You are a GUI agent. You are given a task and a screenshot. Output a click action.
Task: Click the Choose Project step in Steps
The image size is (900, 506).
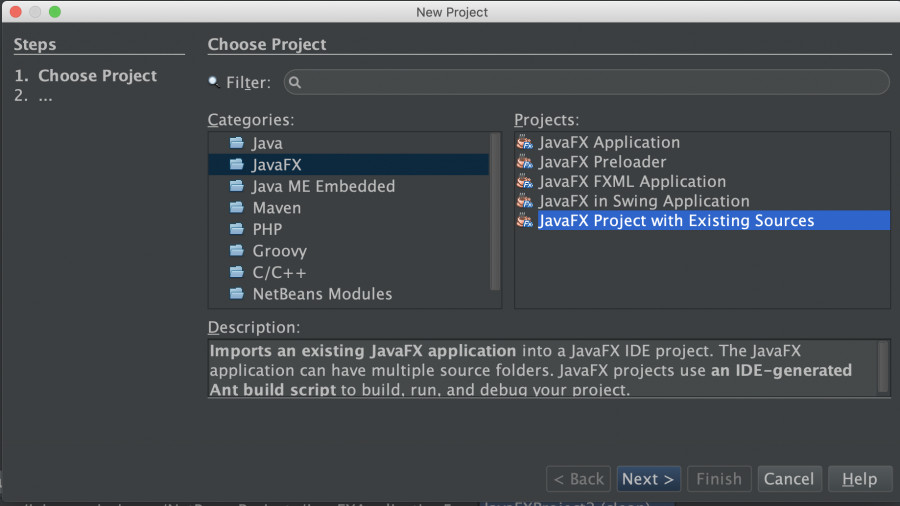pyautogui.click(x=97, y=76)
